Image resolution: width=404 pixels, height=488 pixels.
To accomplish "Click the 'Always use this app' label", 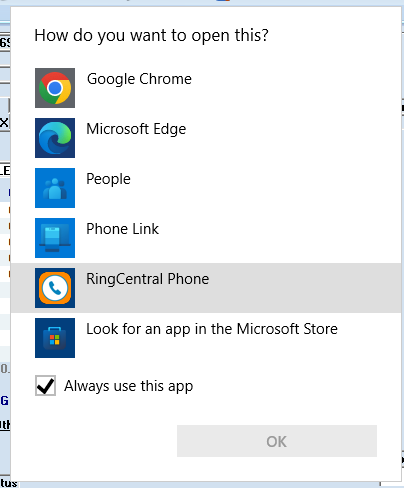I will (129, 386).
